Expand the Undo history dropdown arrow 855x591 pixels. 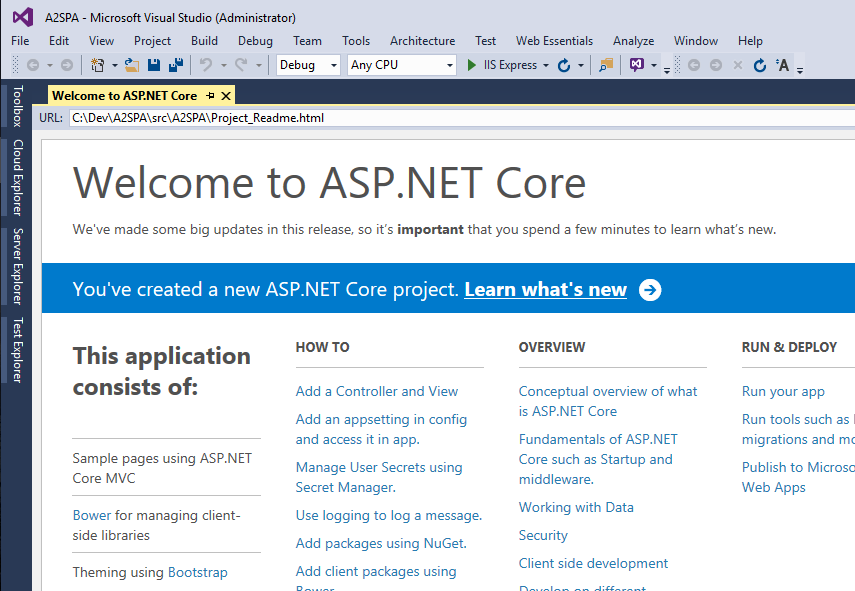(224, 65)
